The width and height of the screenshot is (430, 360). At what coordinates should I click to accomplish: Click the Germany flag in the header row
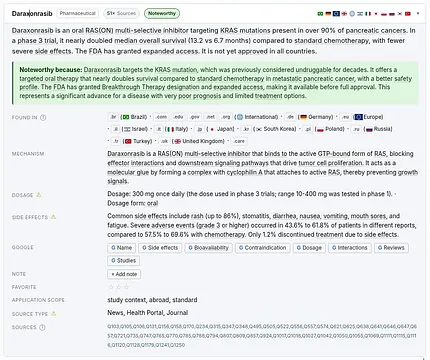pos(328,14)
